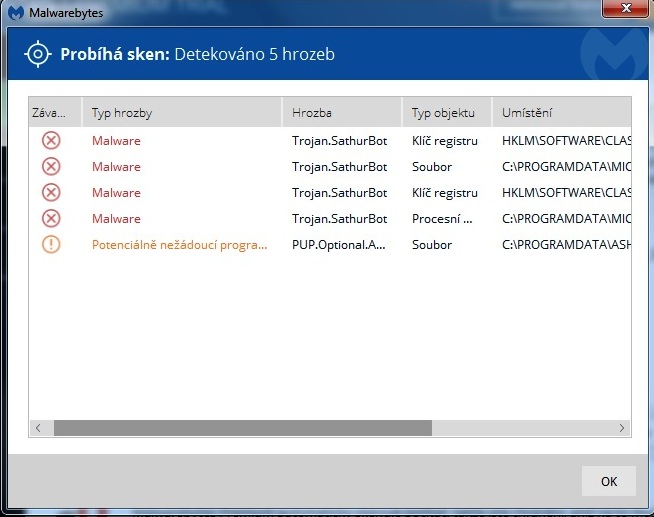
Task: Click severity icon of first Klíč registru row
Action: click(x=51, y=141)
